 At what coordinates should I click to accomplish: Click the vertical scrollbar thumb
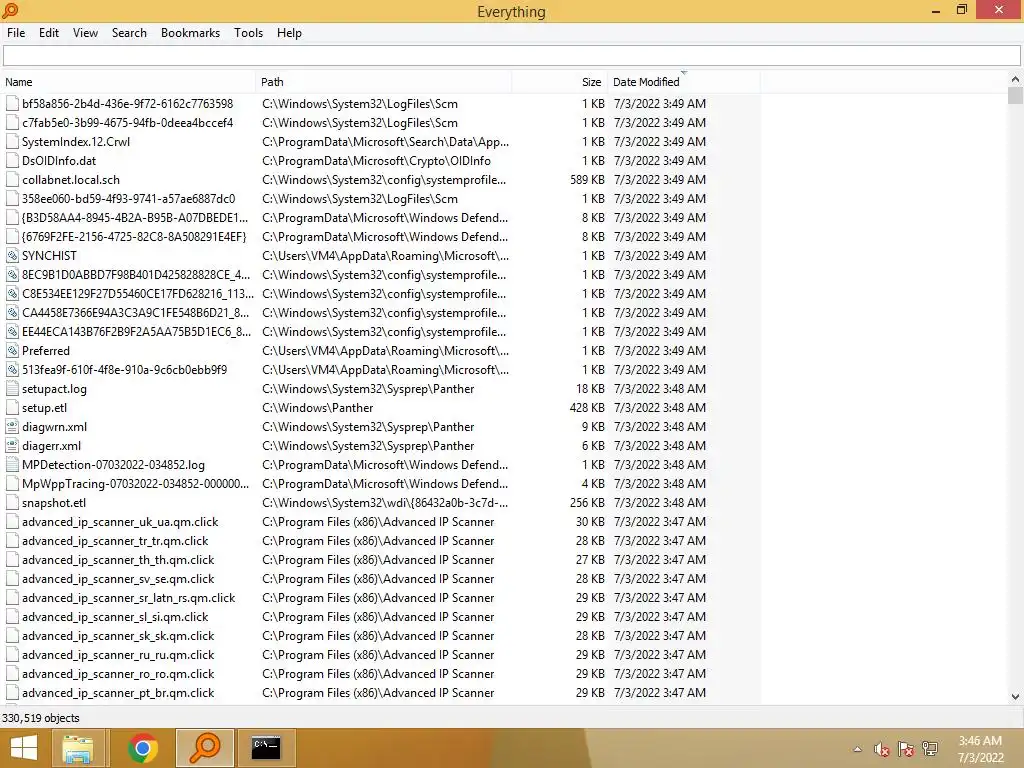point(1015,95)
